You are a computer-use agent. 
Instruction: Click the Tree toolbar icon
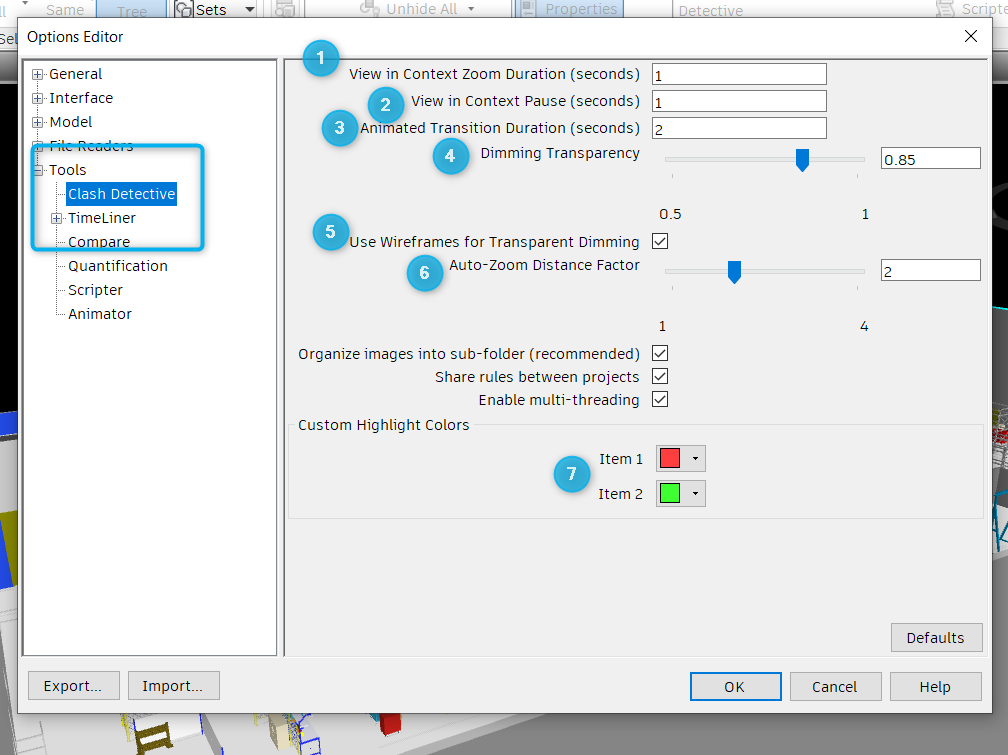point(131,9)
